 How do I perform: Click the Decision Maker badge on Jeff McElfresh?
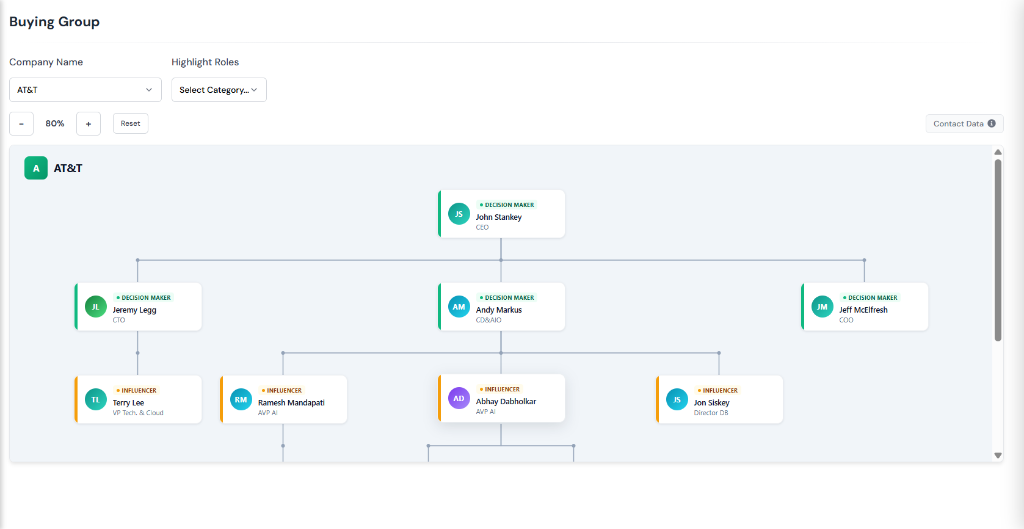(x=871, y=297)
